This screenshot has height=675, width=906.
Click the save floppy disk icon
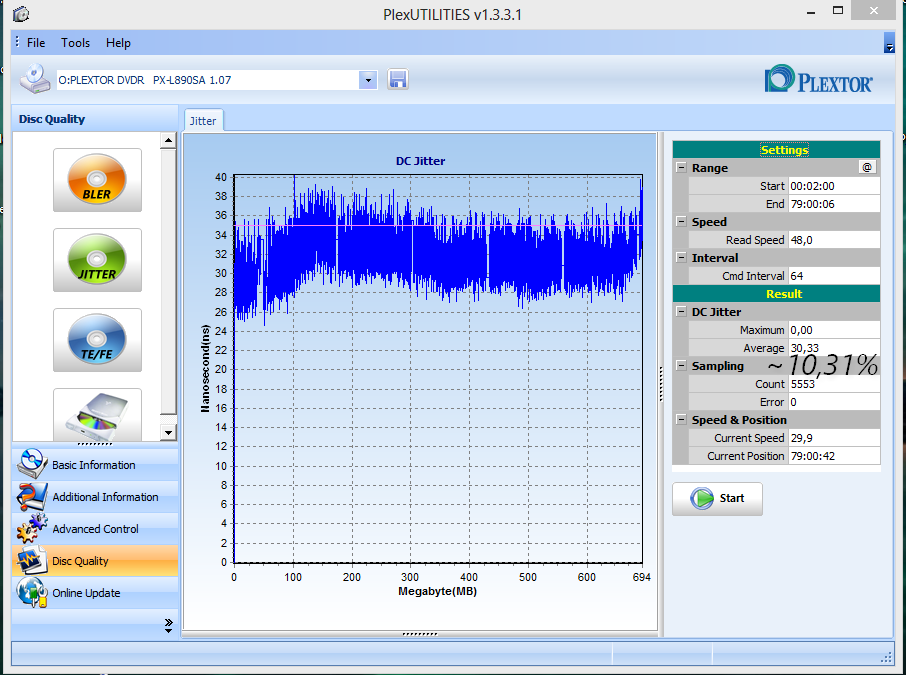point(398,79)
